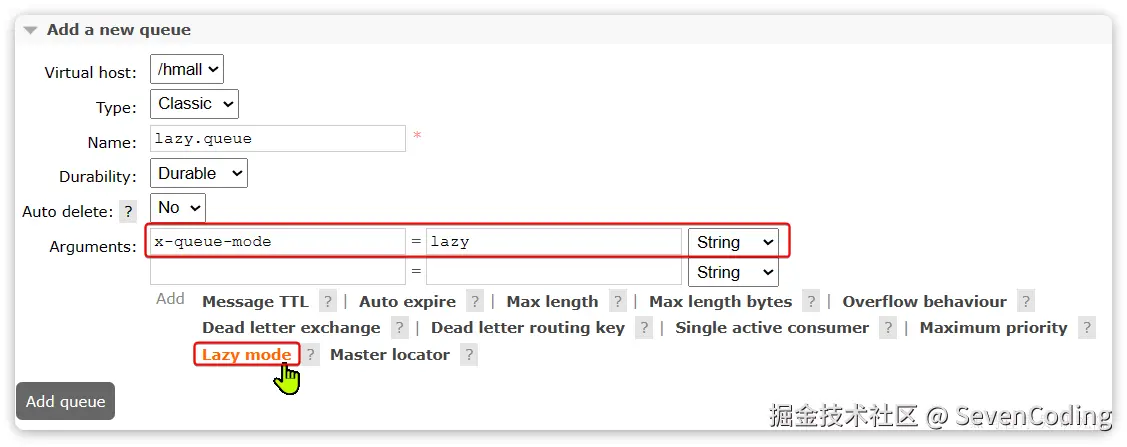This screenshot has height=447, width=1127.
Task: Click help icon beside Dead letter exchange
Action: pyautogui.click(x=400, y=328)
